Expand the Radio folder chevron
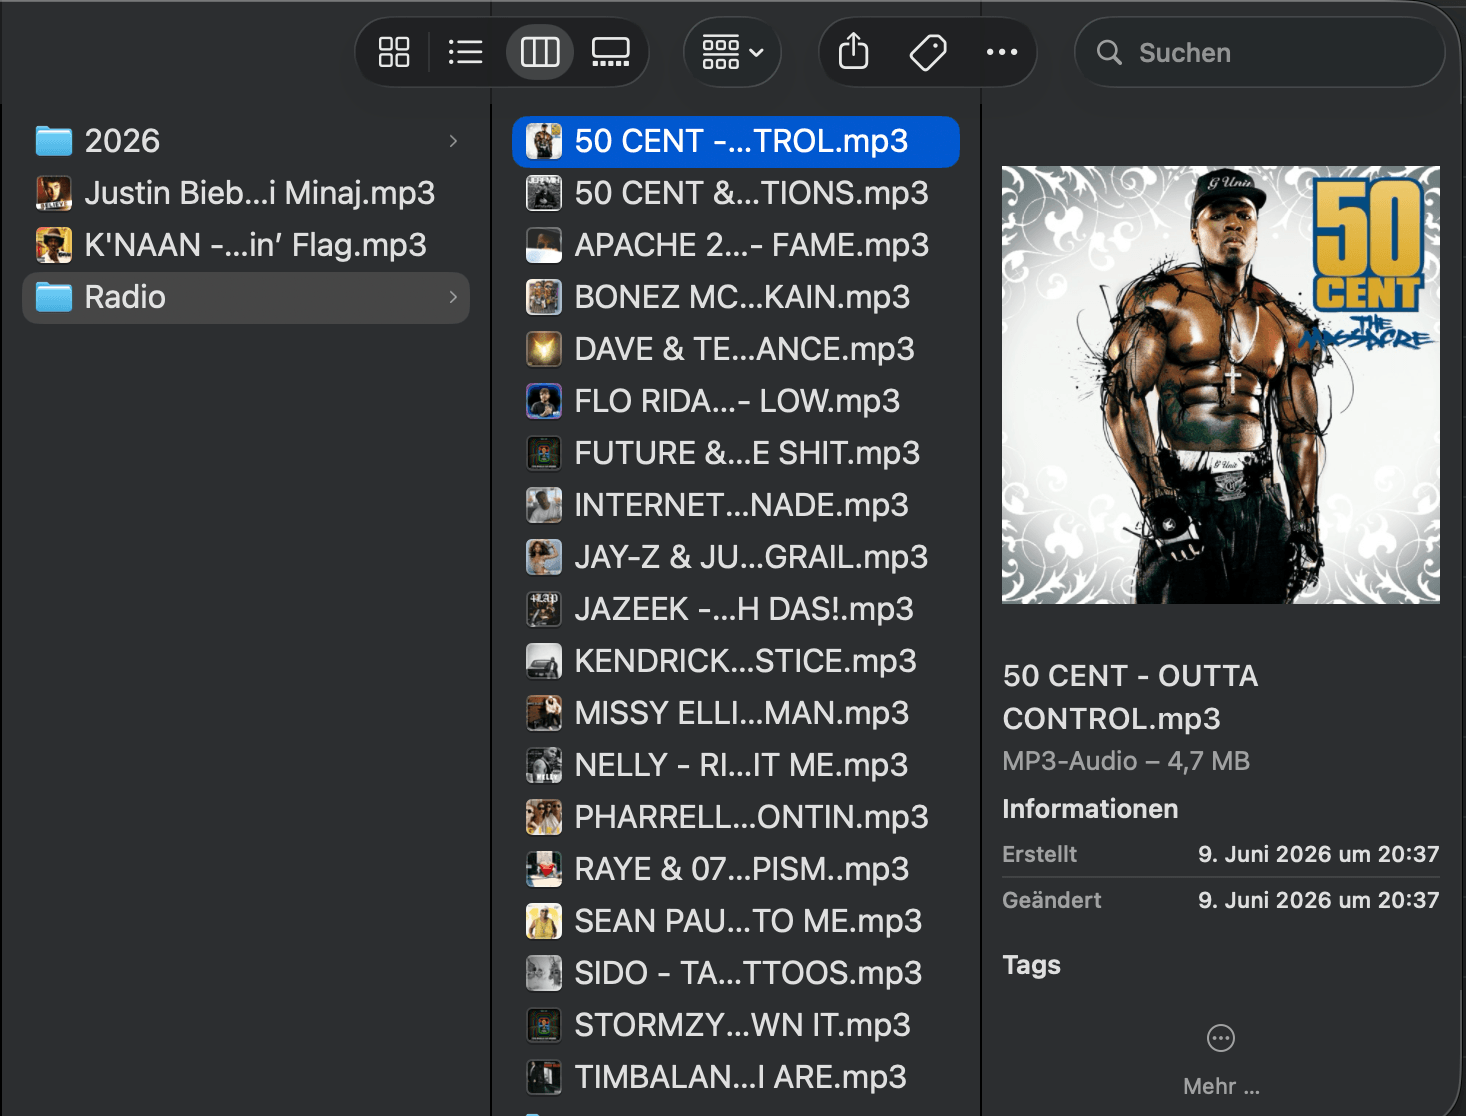Image resolution: width=1466 pixels, height=1116 pixels. 453,297
